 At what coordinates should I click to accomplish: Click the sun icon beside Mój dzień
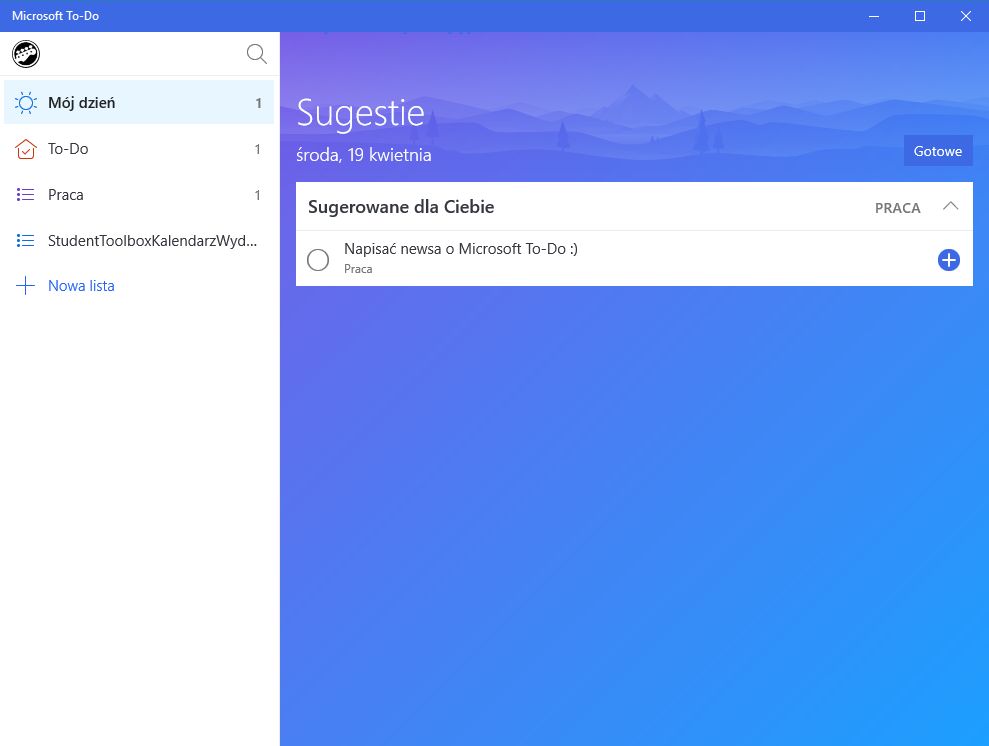point(26,103)
